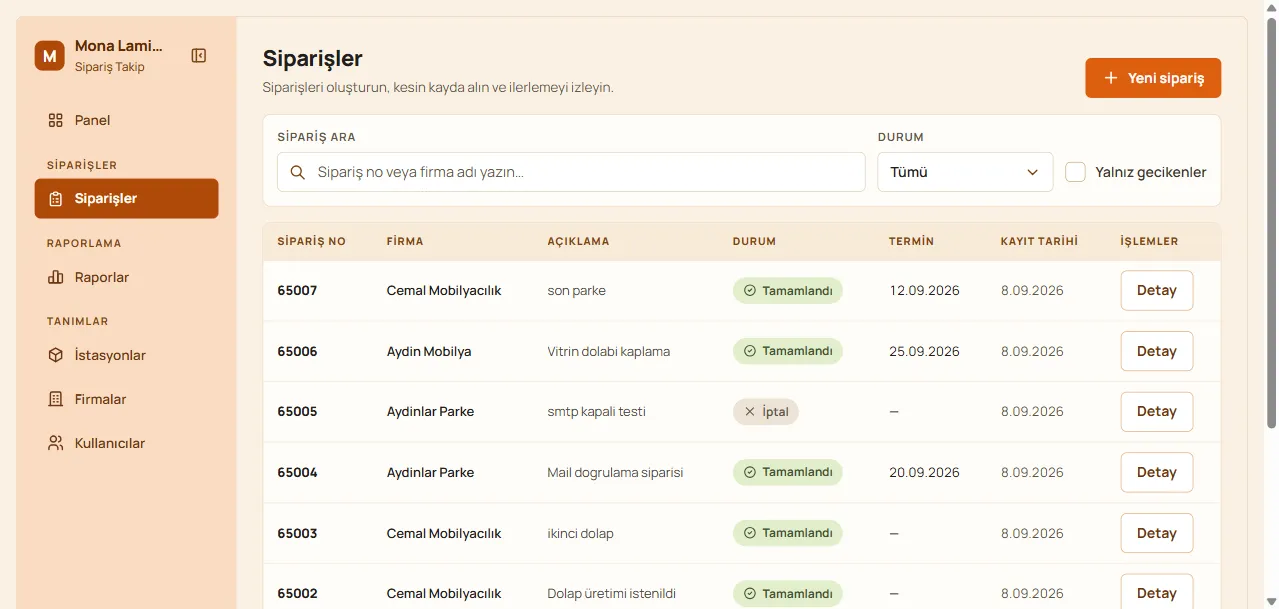Click the Termin column header
The width and height of the screenshot is (1279, 609).
pyautogui.click(x=911, y=241)
